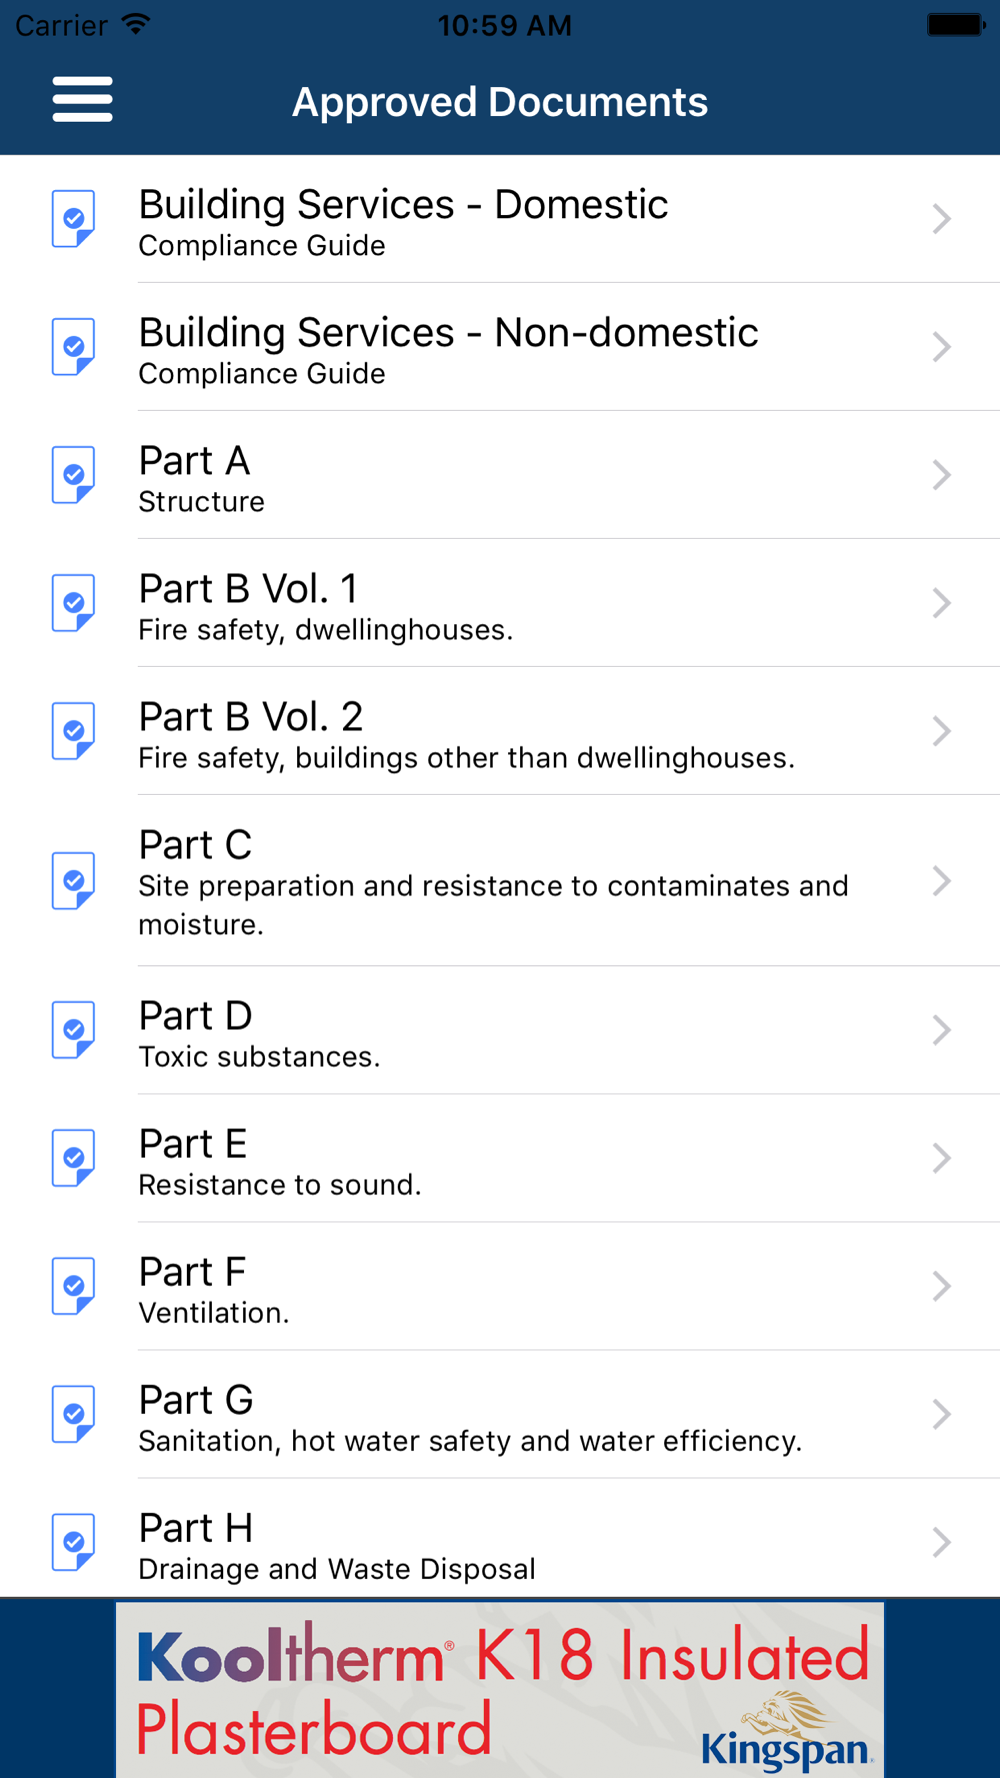Viewport: 1000px width, 1778px height.
Task: Select Part E Resistance to sound
Action: click(500, 1158)
